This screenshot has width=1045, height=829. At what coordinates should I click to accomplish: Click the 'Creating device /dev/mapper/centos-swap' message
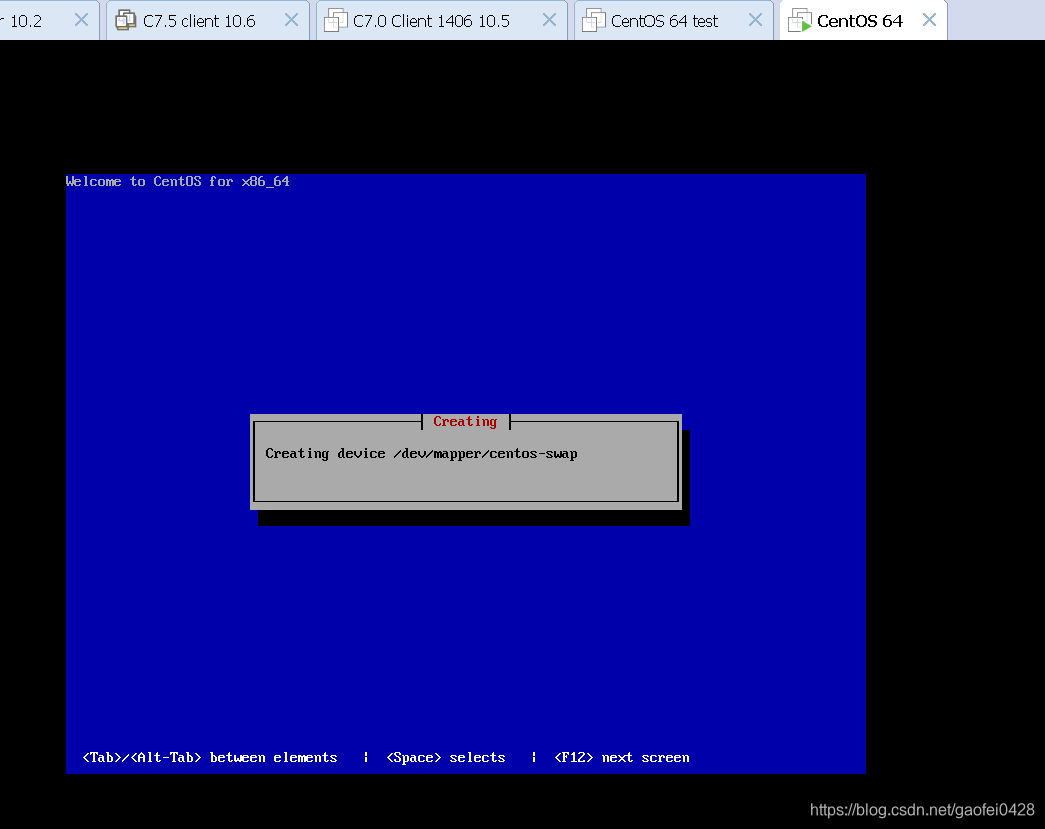point(421,454)
